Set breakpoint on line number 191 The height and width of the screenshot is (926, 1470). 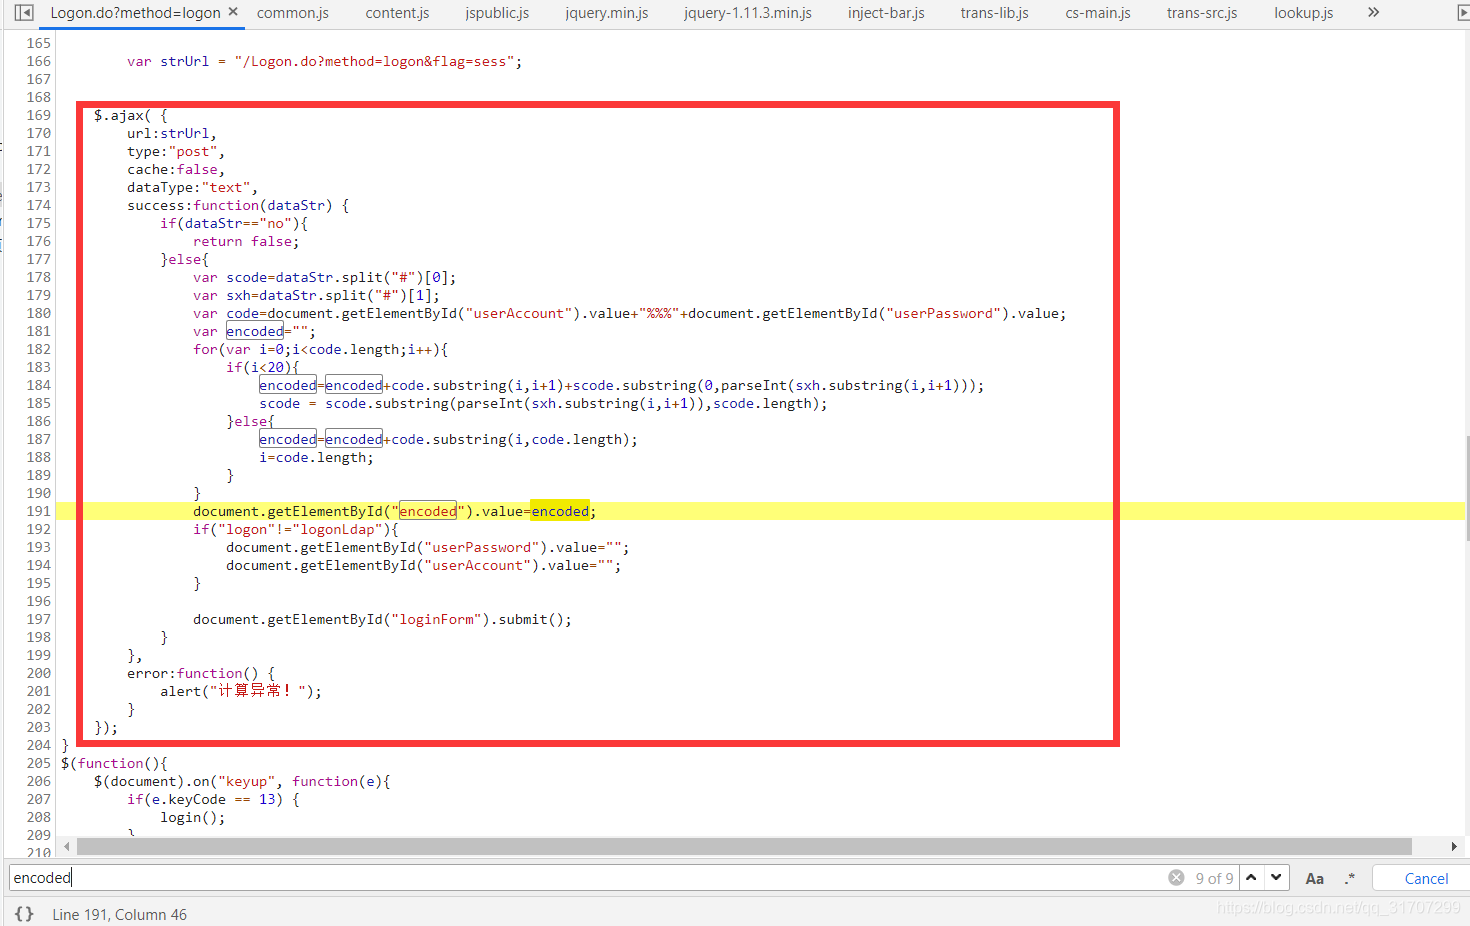38,511
